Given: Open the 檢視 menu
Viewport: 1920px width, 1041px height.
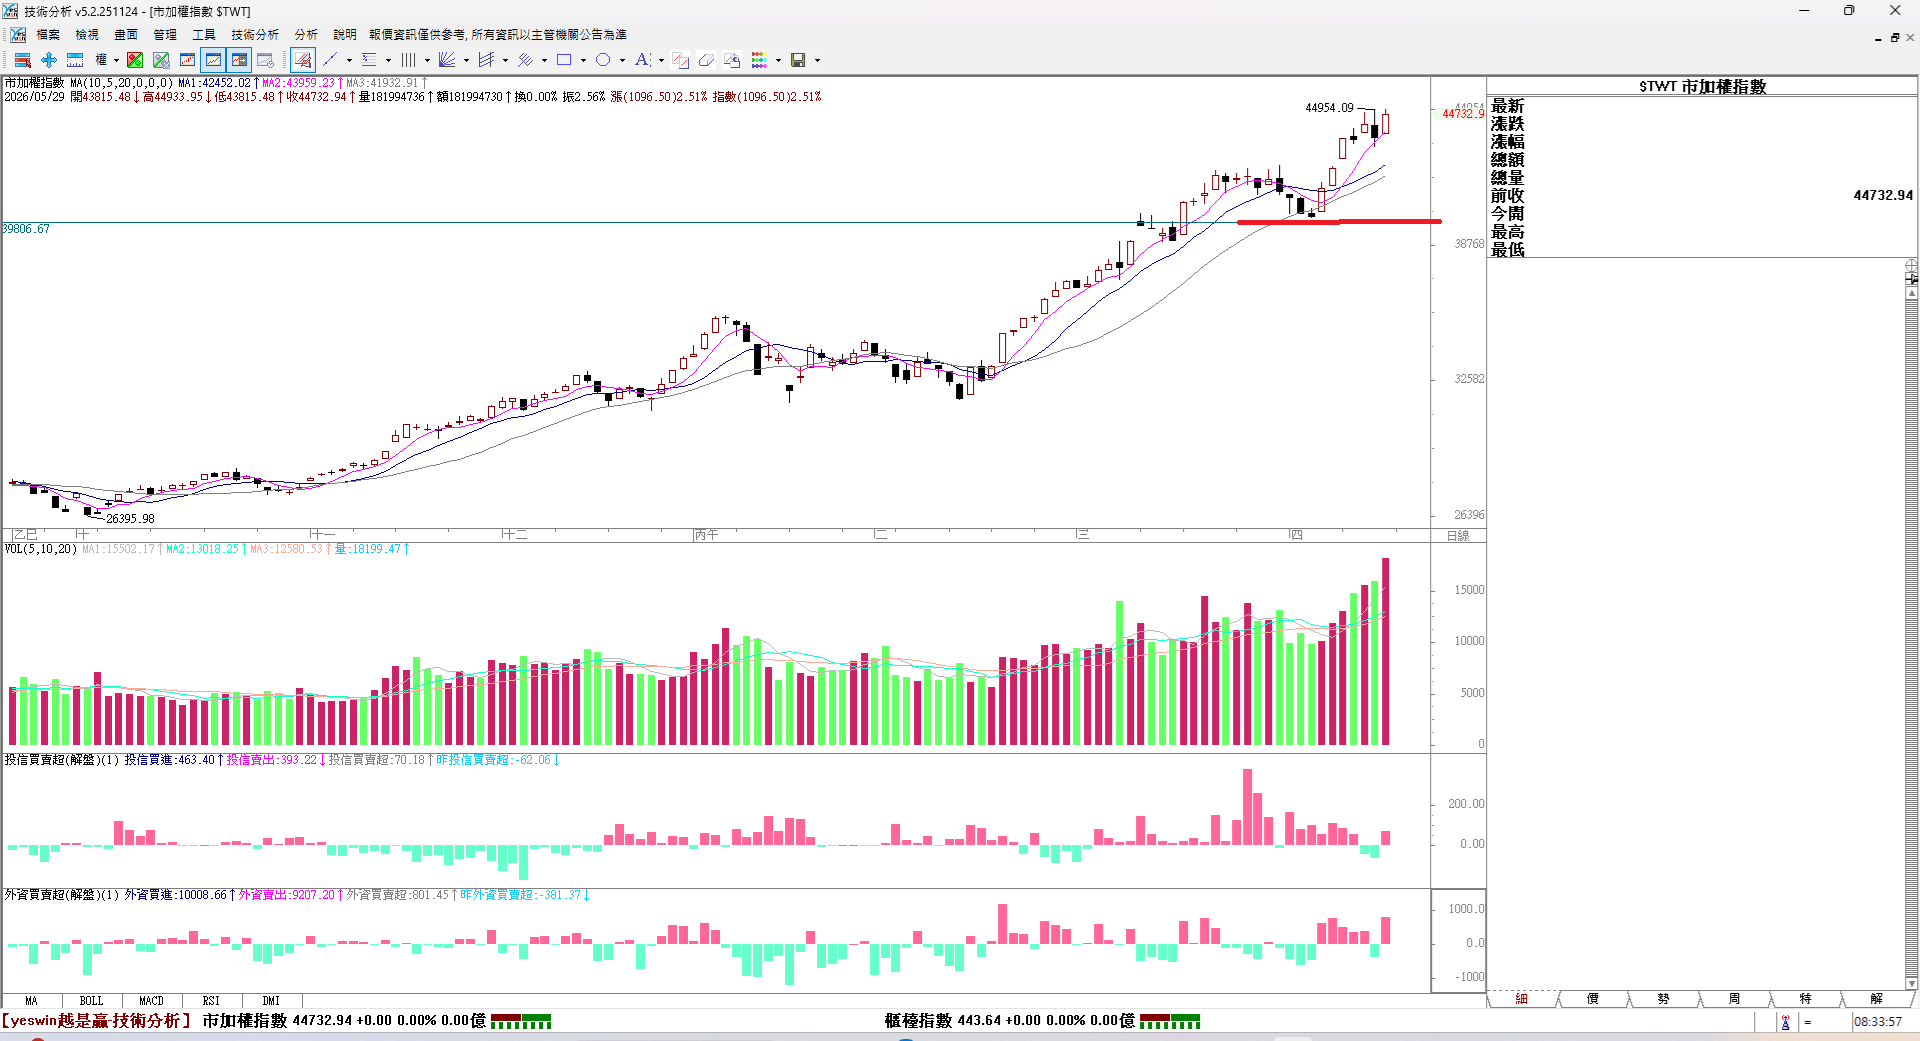Looking at the screenshot, I should (x=87, y=34).
